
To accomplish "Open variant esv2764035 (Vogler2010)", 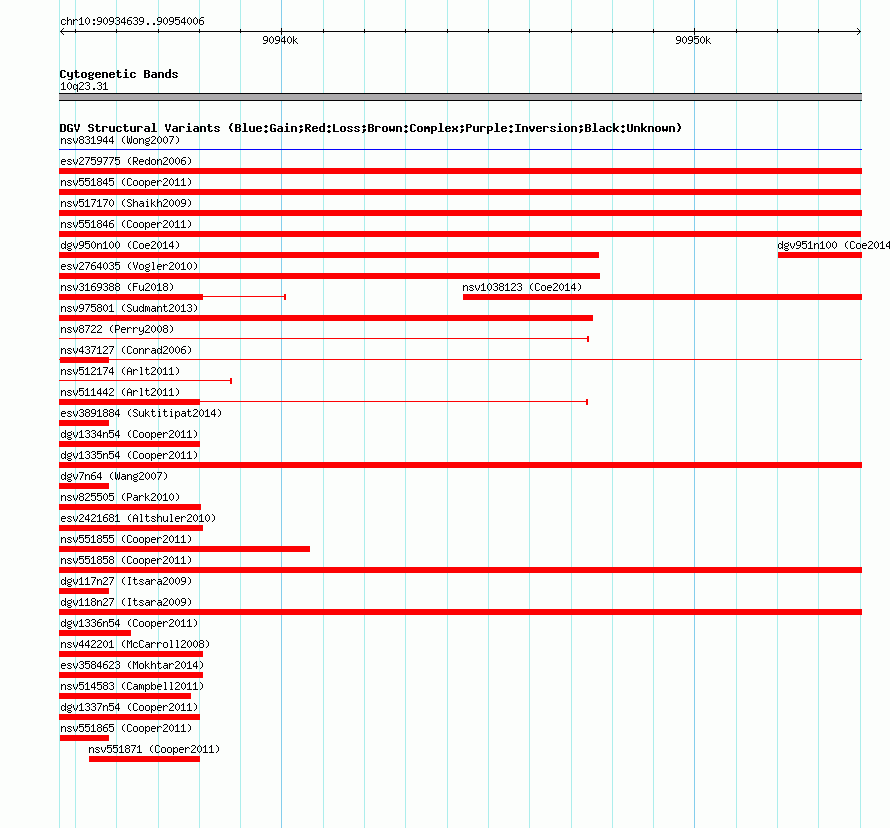I will click(129, 266).
